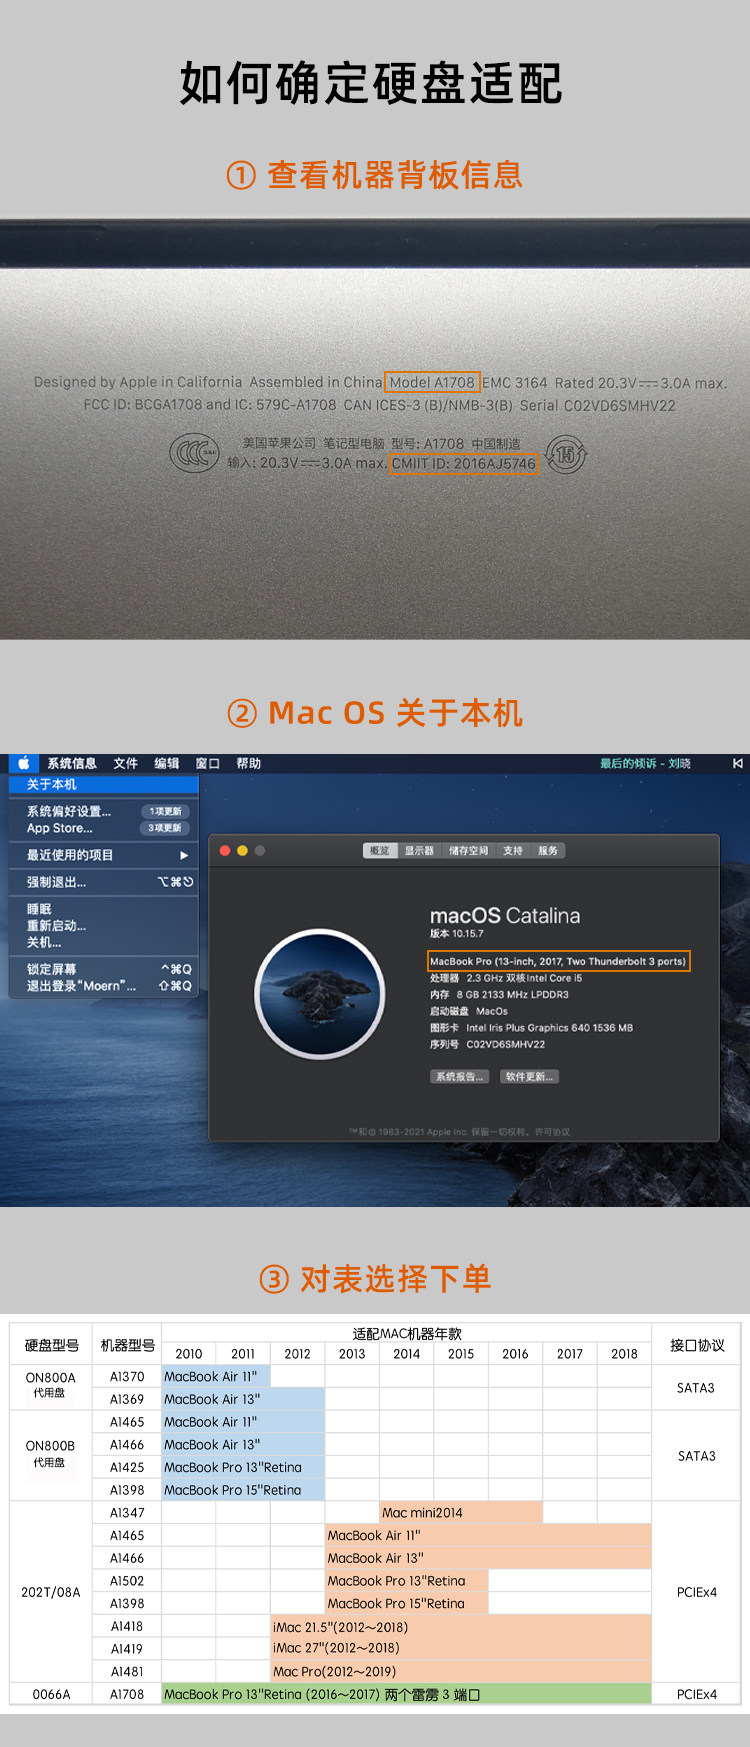
Task: Click the Model A1708 text on back panel
Action: click(x=432, y=382)
